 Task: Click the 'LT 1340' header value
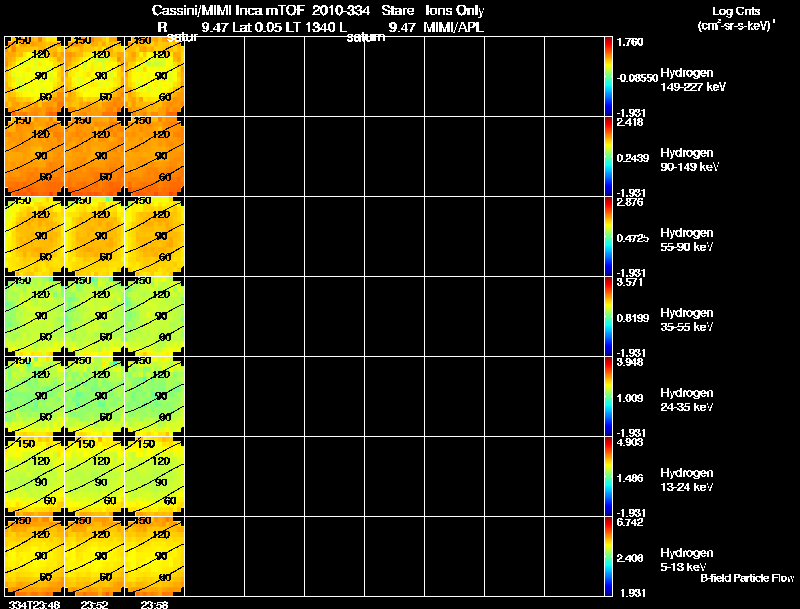309,28
